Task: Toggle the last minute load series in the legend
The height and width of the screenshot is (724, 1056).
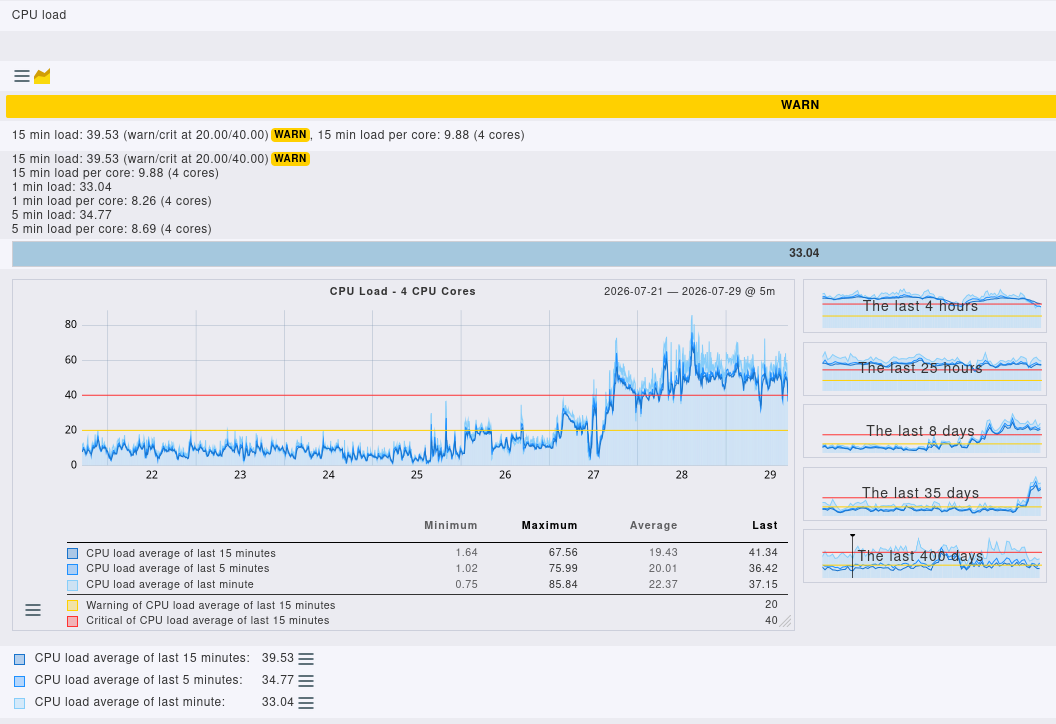Action: pyautogui.click(x=73, y=585)
